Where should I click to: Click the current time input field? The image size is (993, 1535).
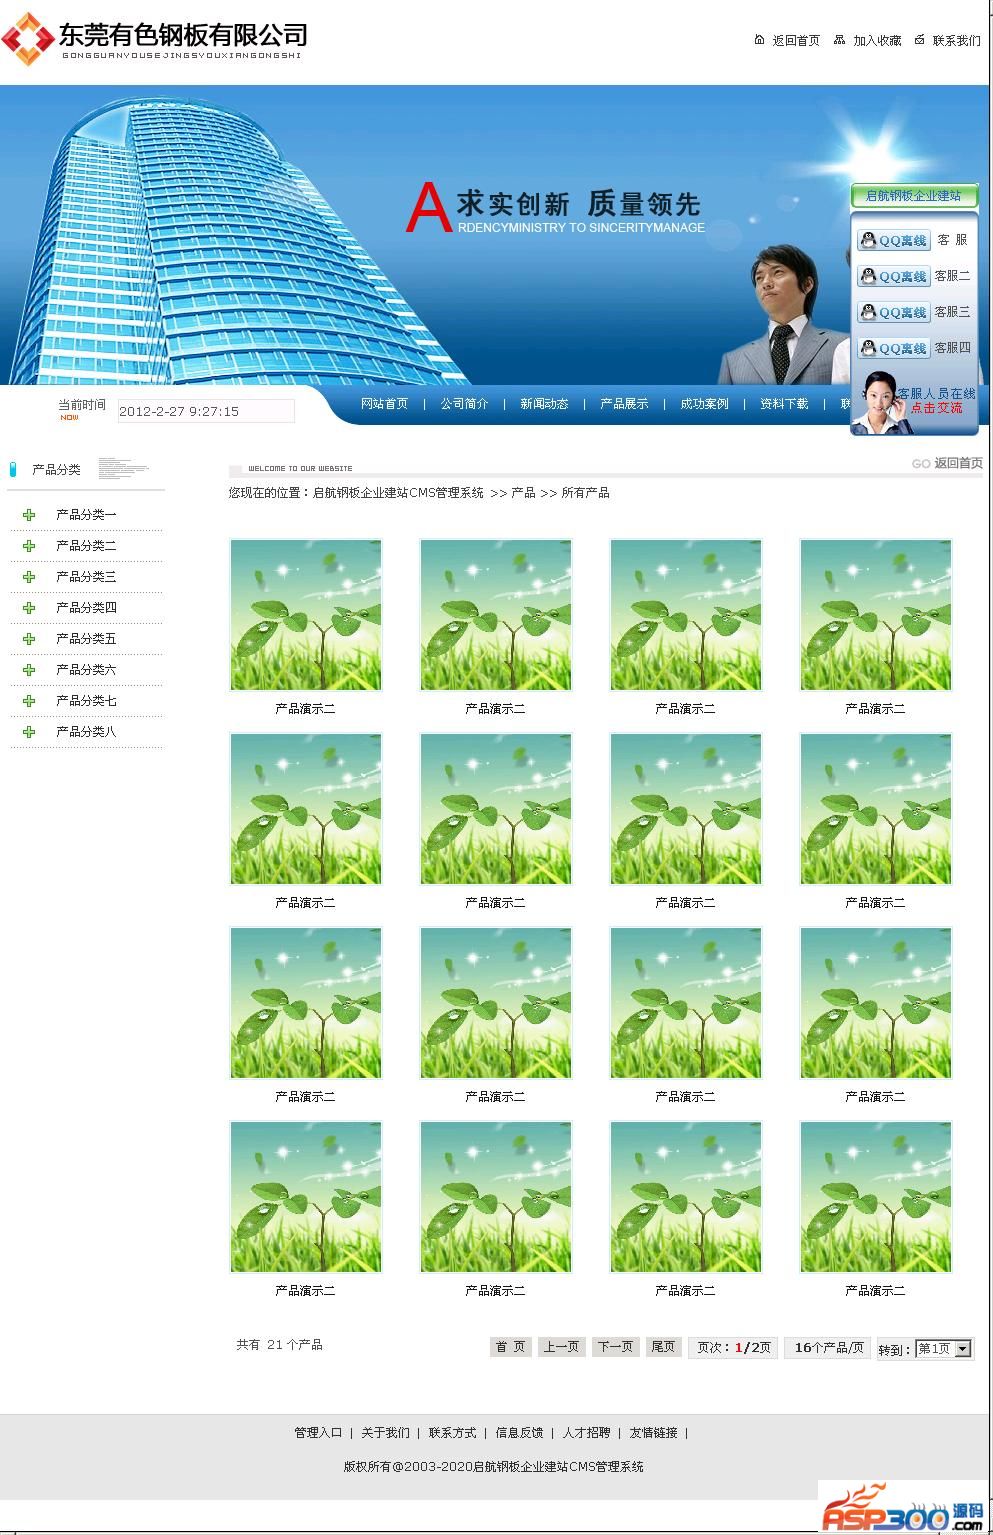(x=206, y=411)
